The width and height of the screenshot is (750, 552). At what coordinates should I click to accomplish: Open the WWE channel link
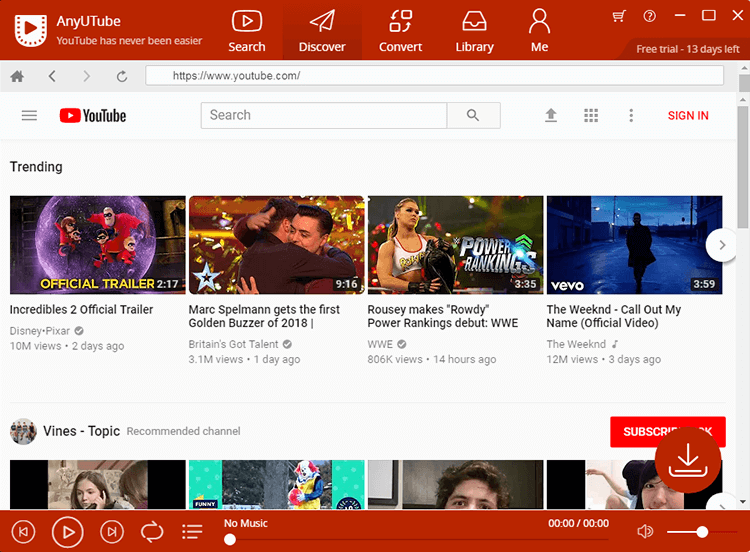click(380, 344)
